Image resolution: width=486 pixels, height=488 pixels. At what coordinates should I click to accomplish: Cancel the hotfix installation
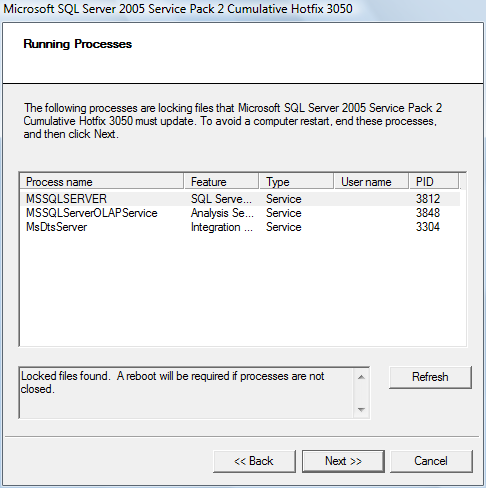(431, 461)
